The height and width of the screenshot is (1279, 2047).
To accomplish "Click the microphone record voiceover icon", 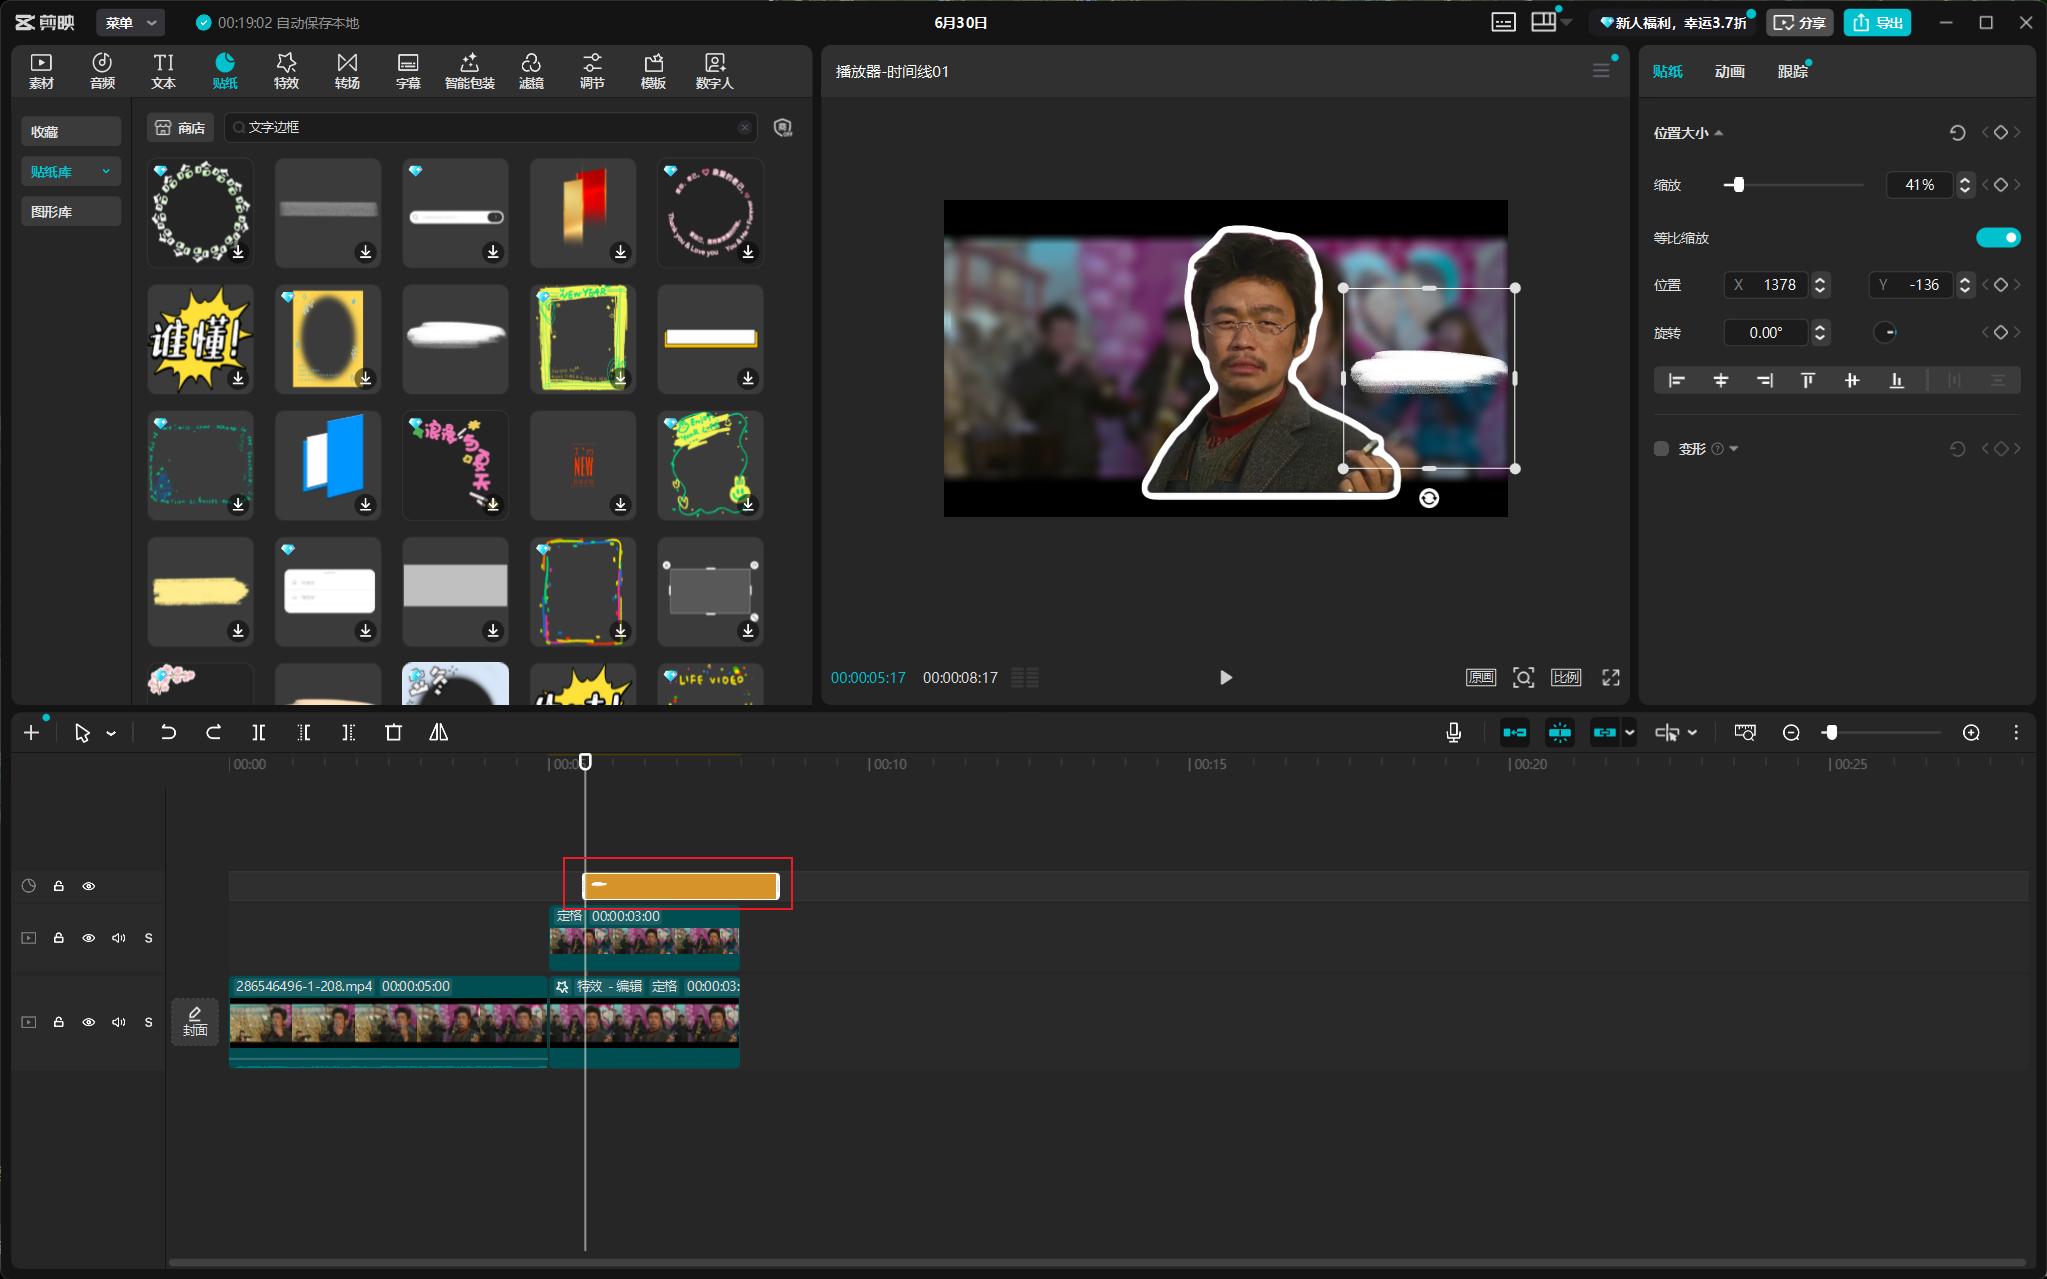I will [x=1453, y=733].
